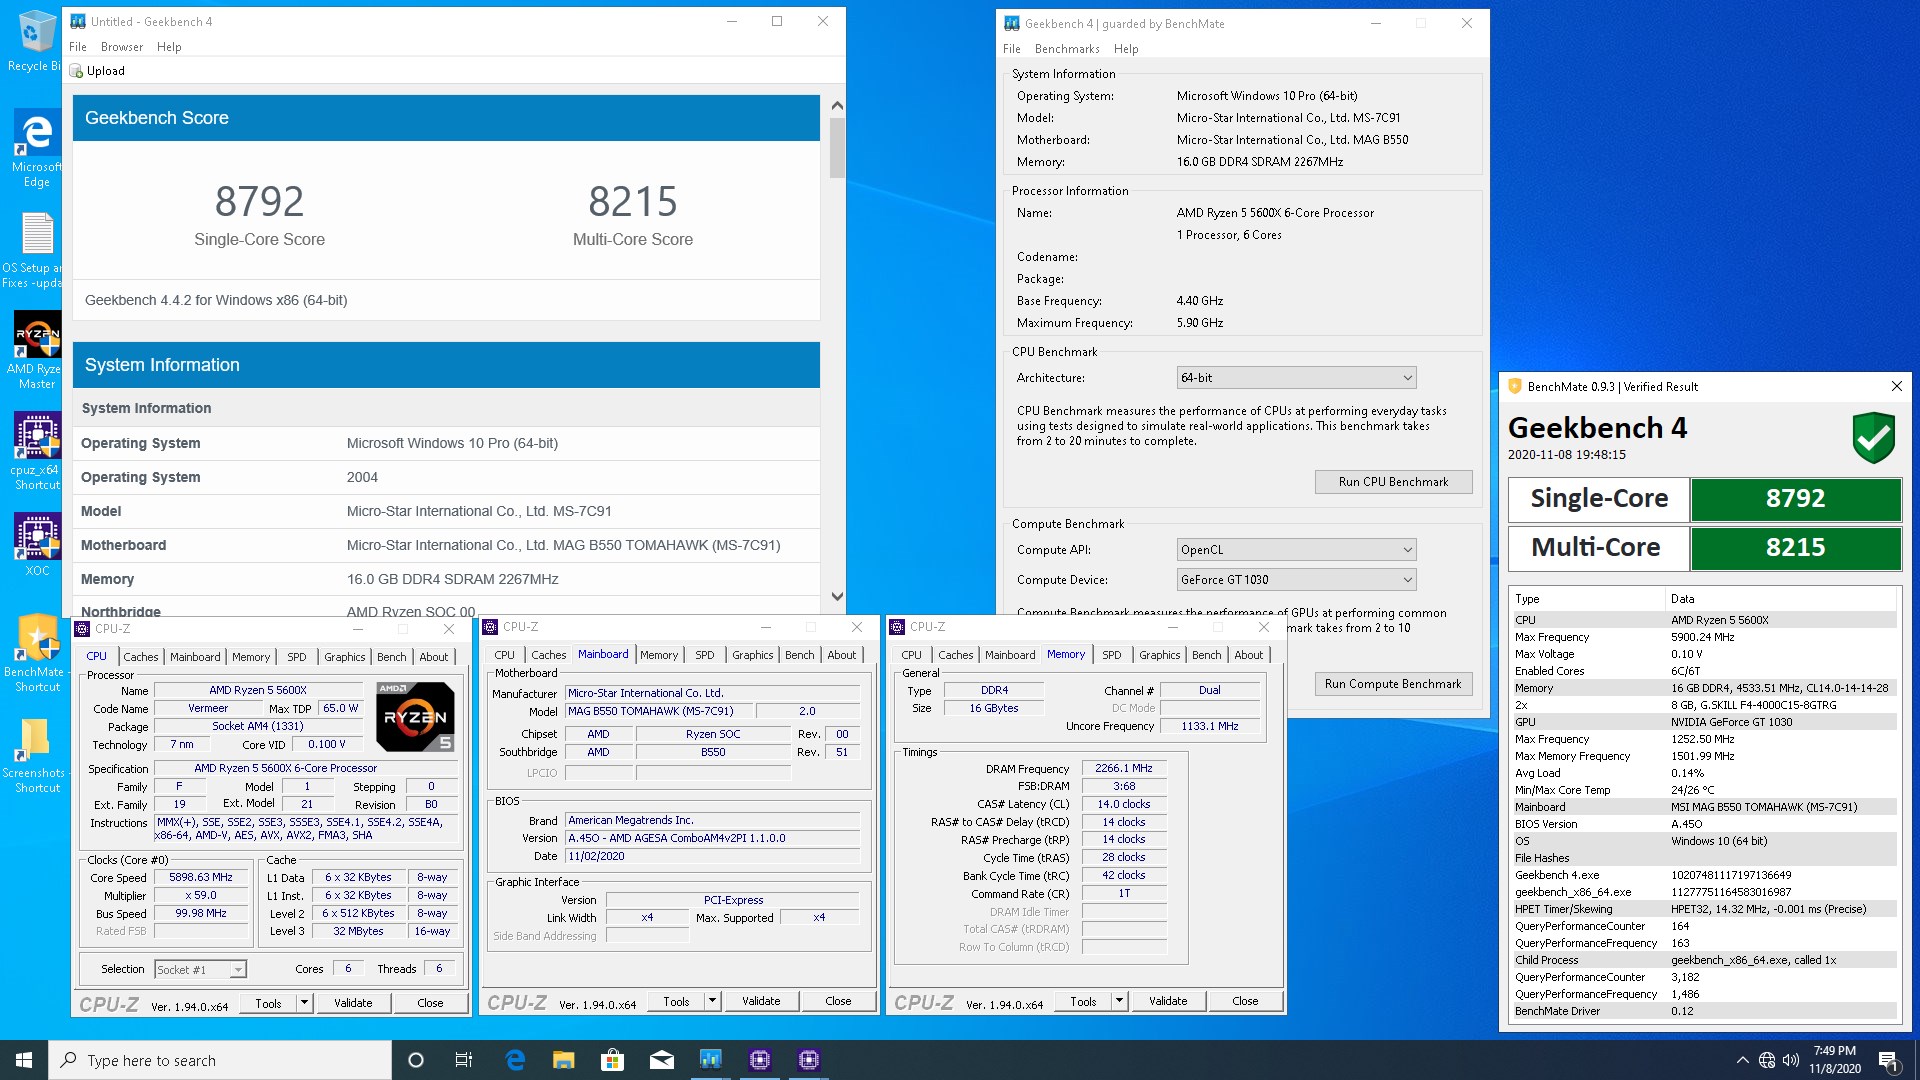Click the Core Speed 5898.63 MHz value

[x=201, y=878]
